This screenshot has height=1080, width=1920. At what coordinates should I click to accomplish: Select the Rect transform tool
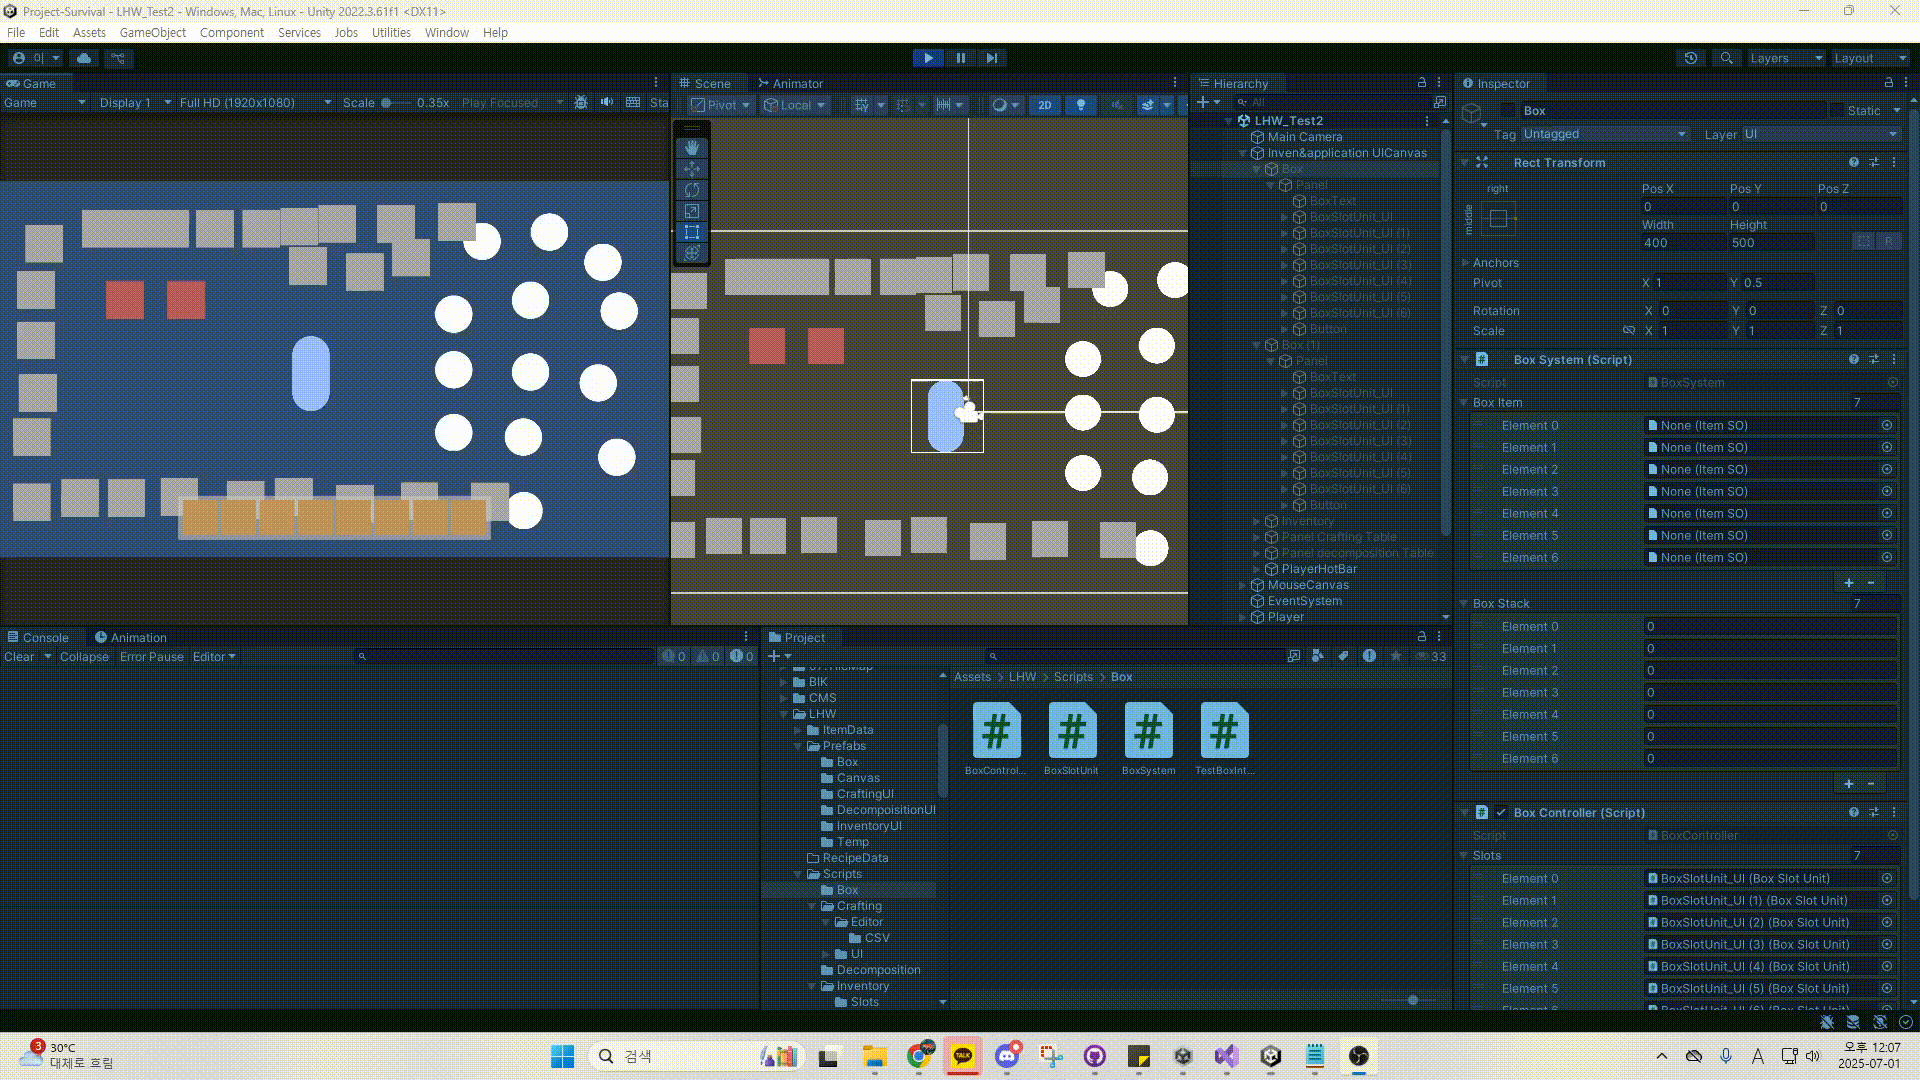point(691,232)
